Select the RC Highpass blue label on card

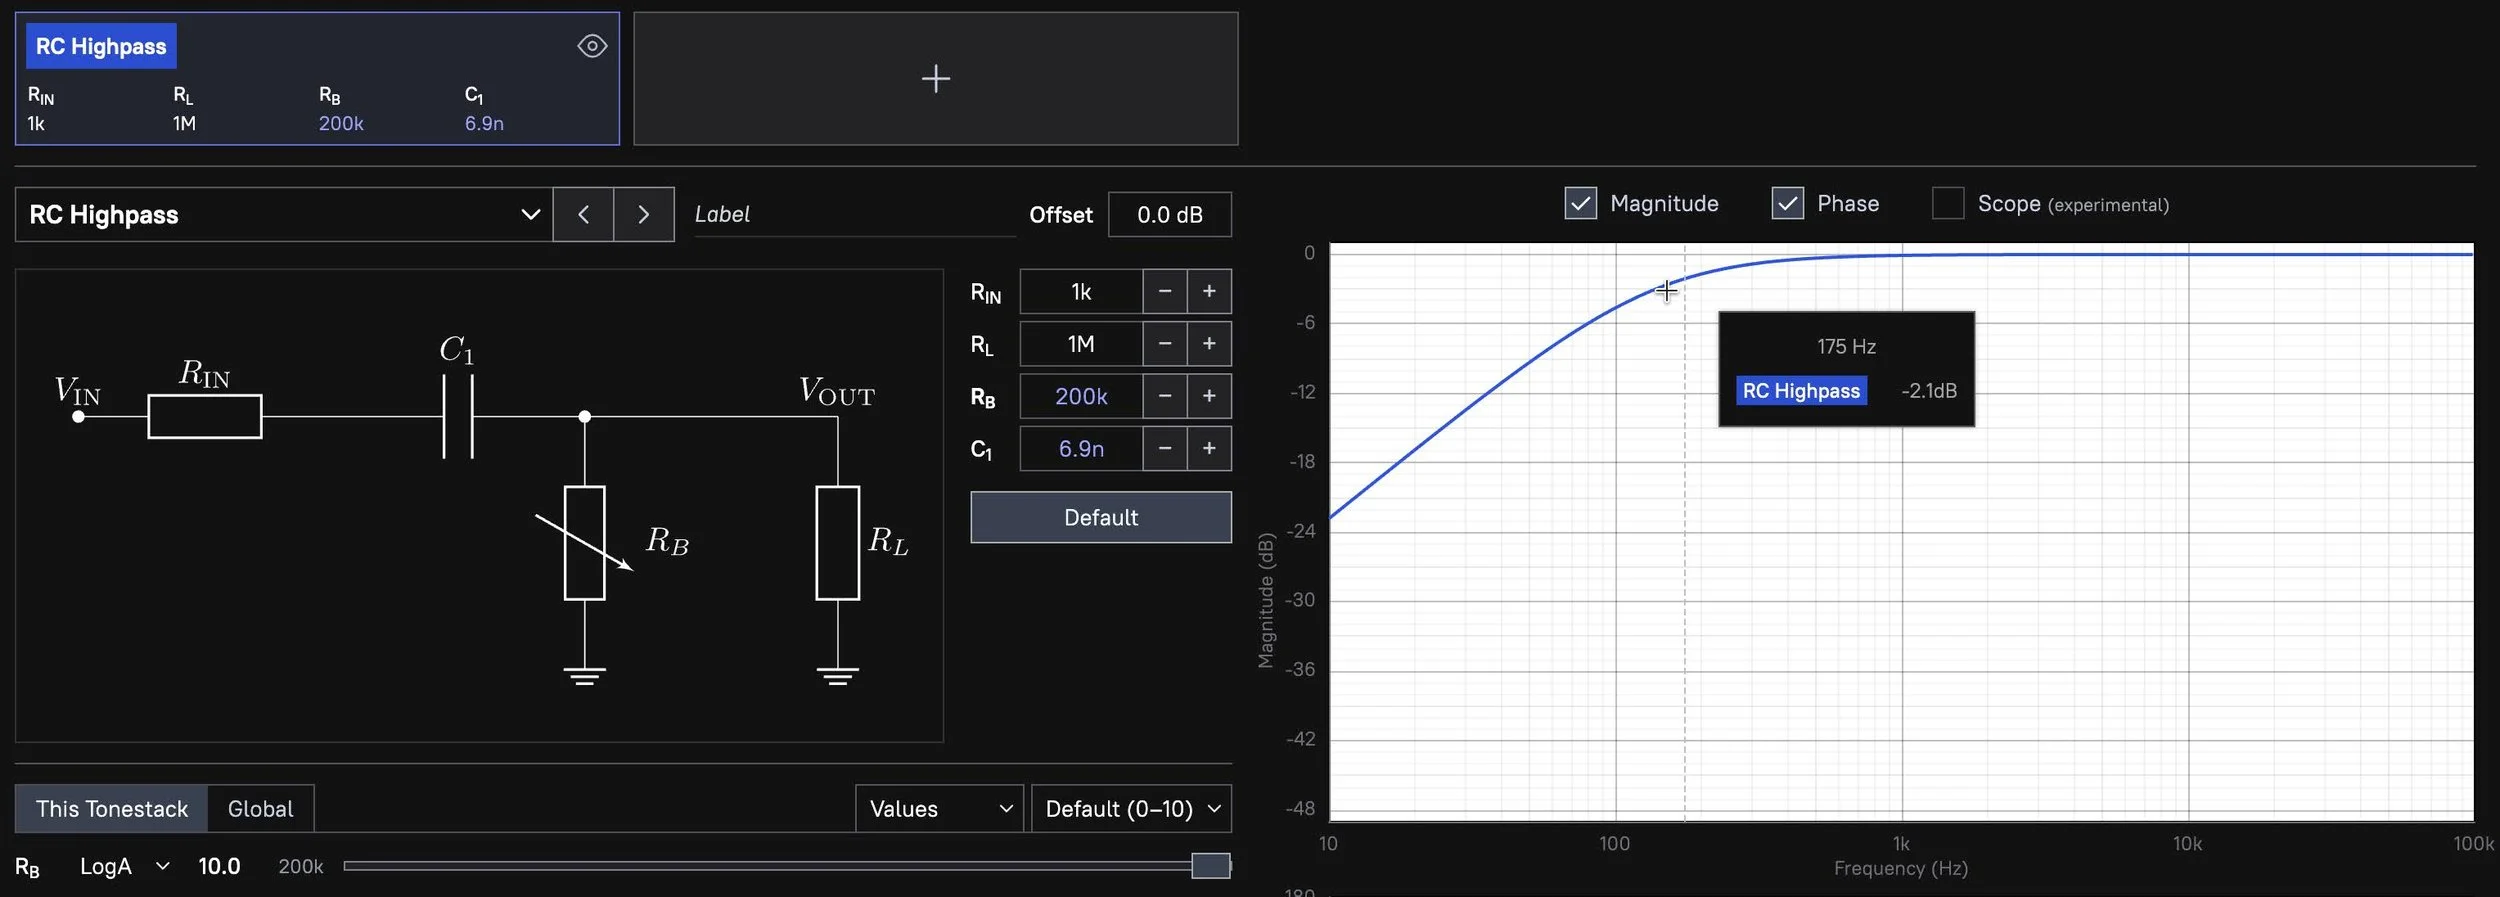(101, 46)
